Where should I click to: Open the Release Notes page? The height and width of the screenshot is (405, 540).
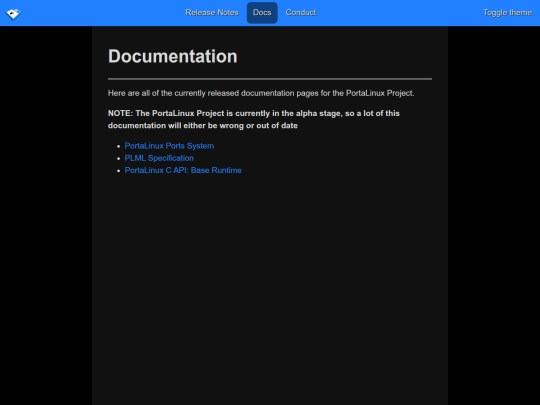[x=212, y=12]
